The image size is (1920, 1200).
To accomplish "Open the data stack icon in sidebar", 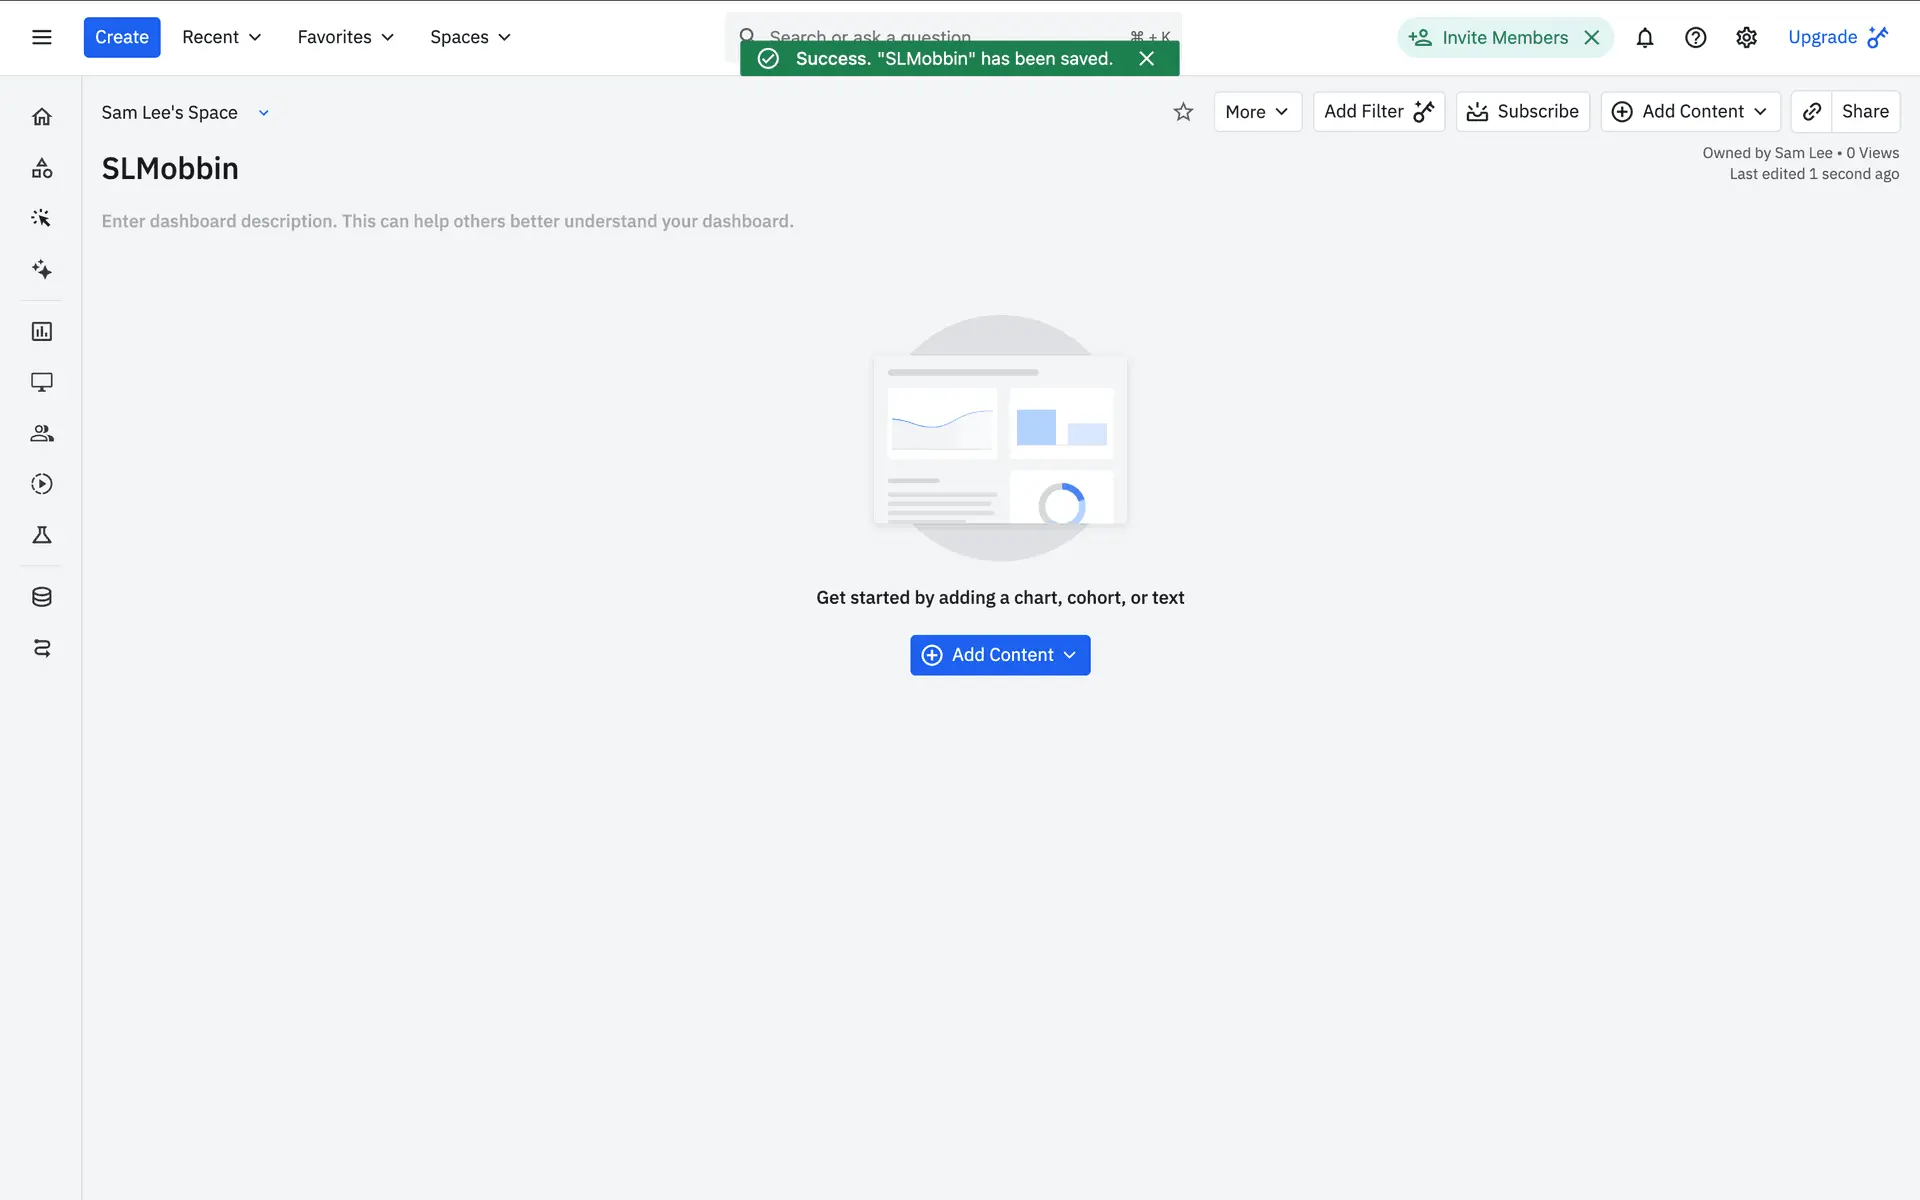I will 41,597.
